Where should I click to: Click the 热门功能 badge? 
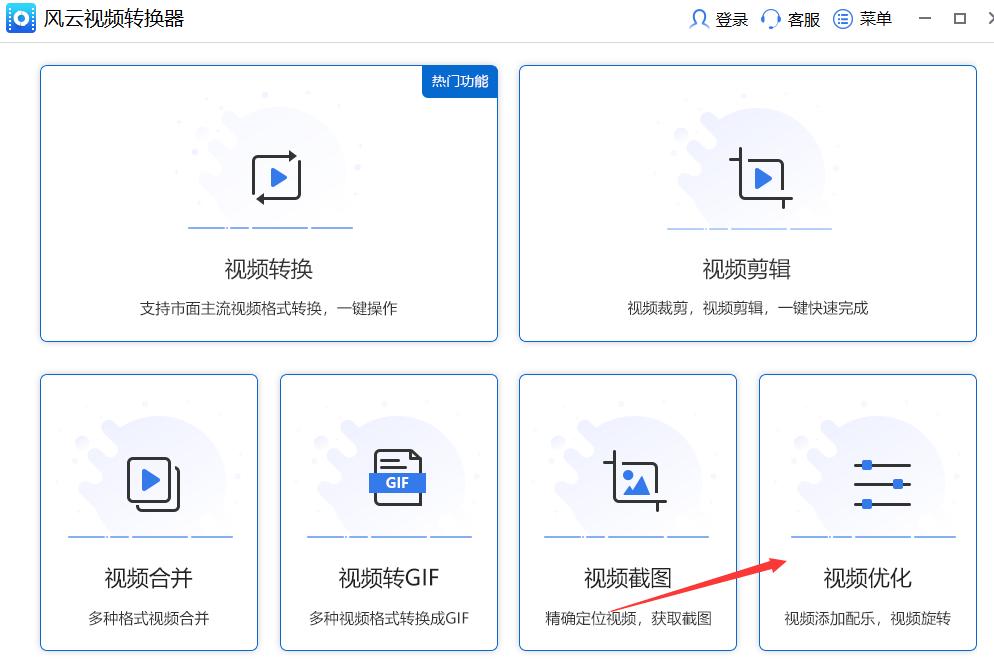[459, 82]
